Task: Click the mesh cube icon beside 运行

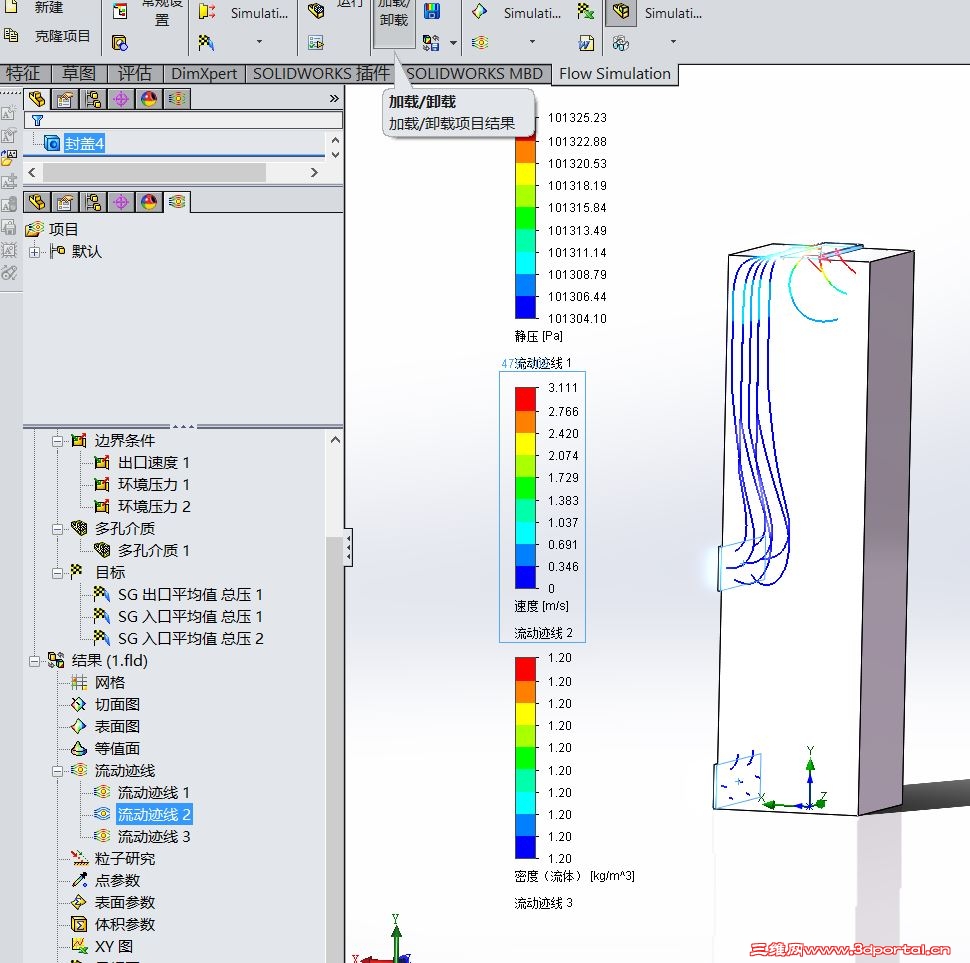Action: pyautogui.click(x=316, y=11)
